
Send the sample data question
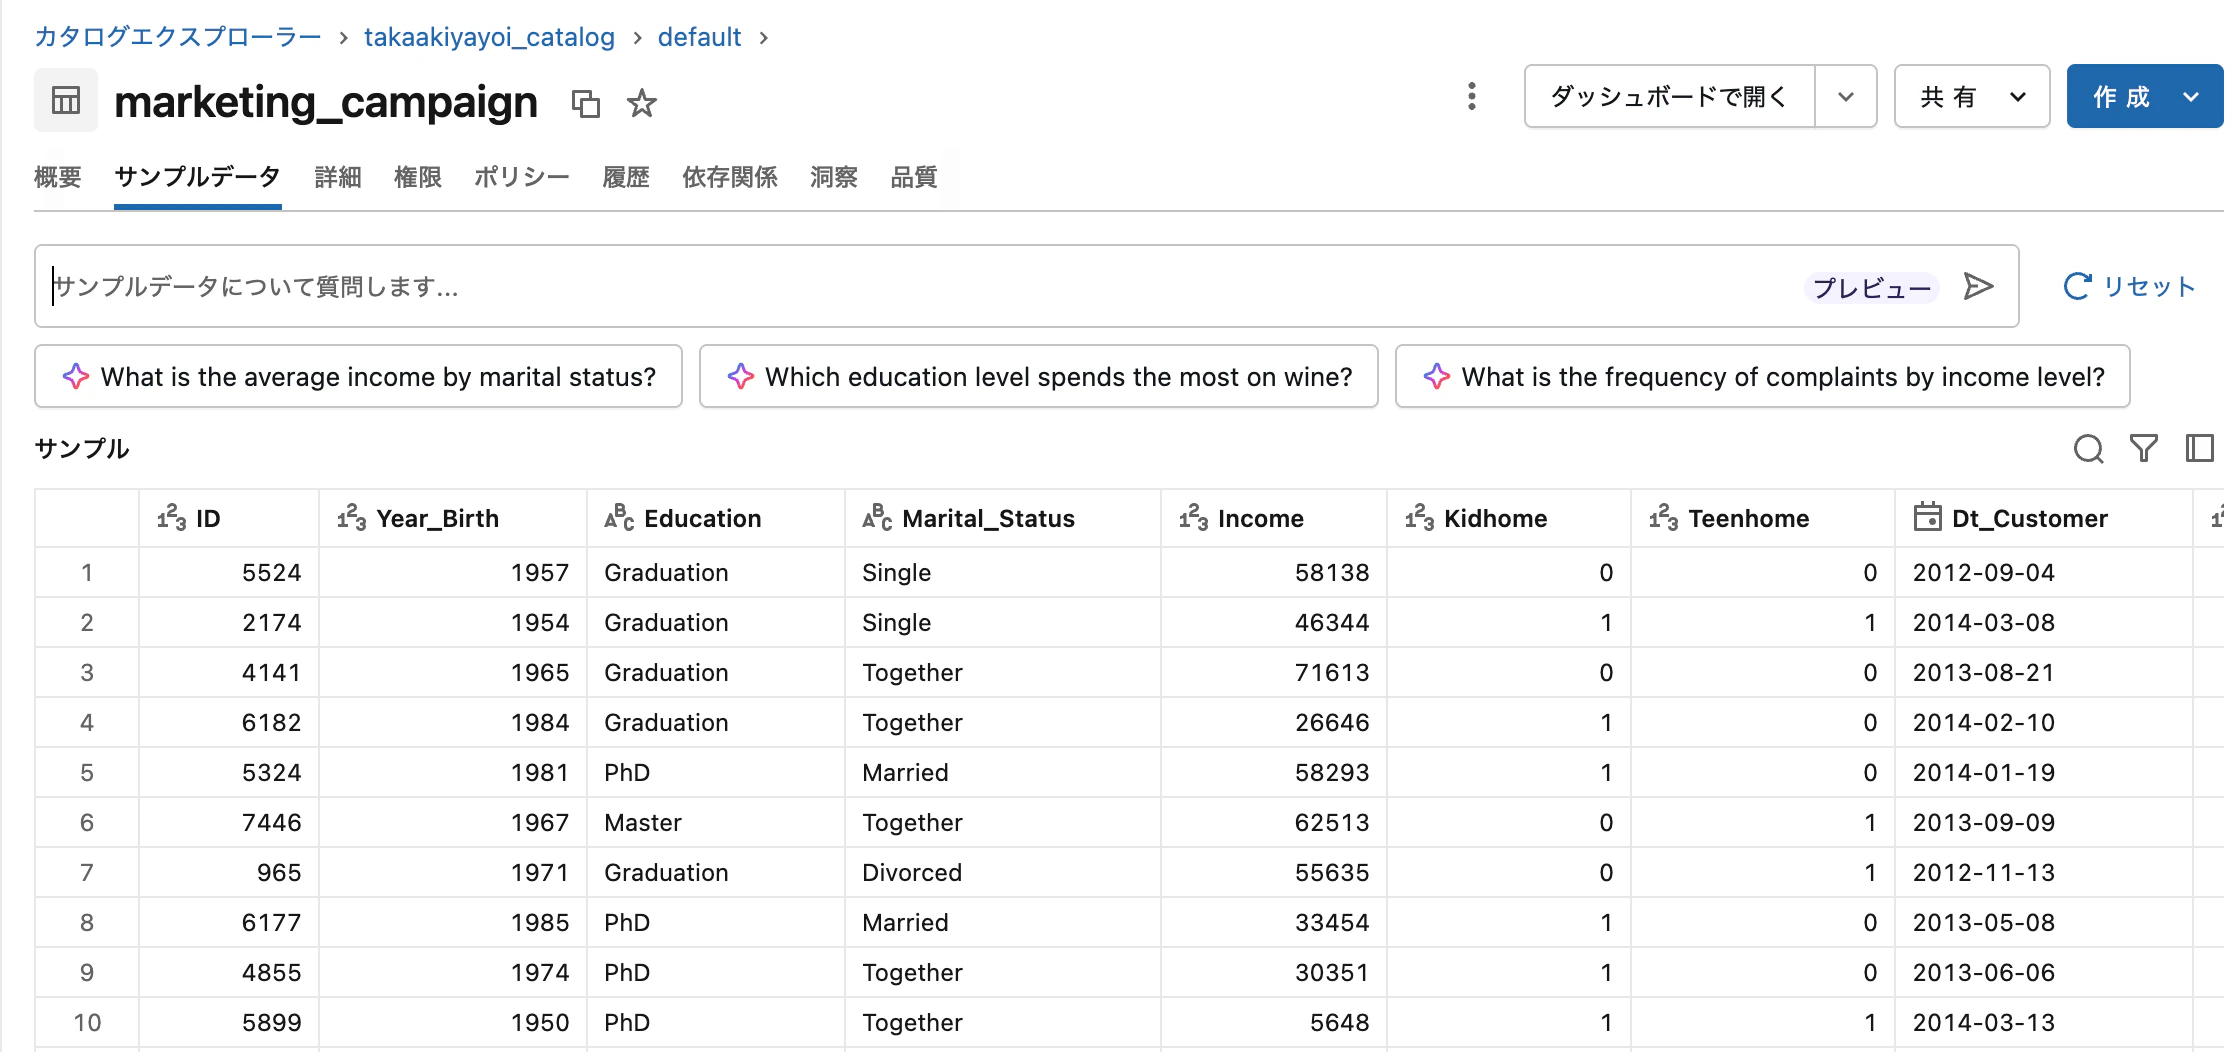[x=1978, y=287]
